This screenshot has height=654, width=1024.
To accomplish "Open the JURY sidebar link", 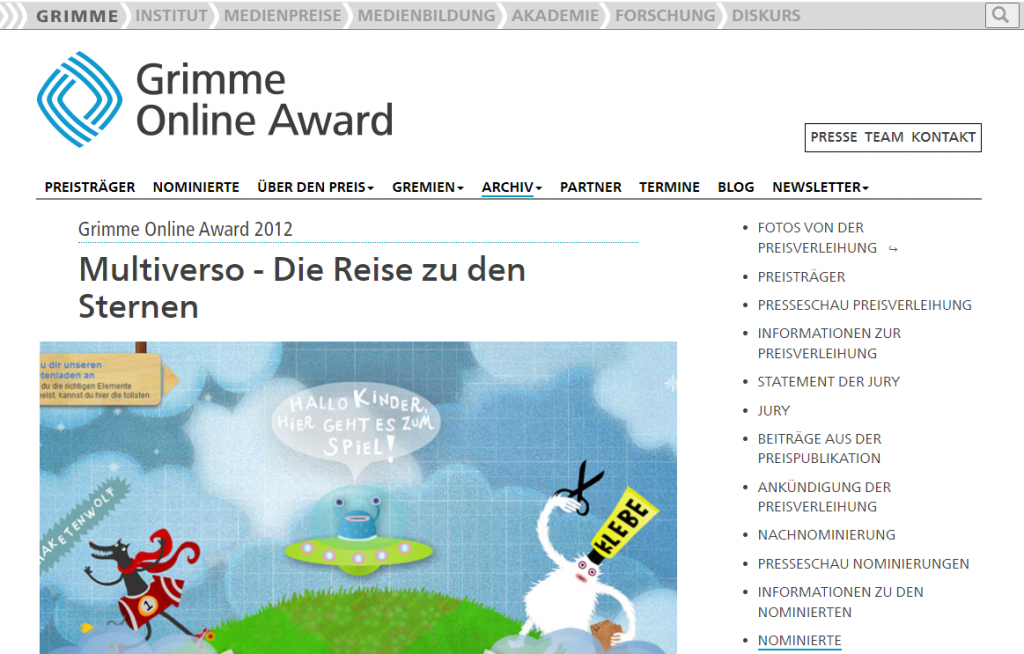I will (x=774, y=411).
